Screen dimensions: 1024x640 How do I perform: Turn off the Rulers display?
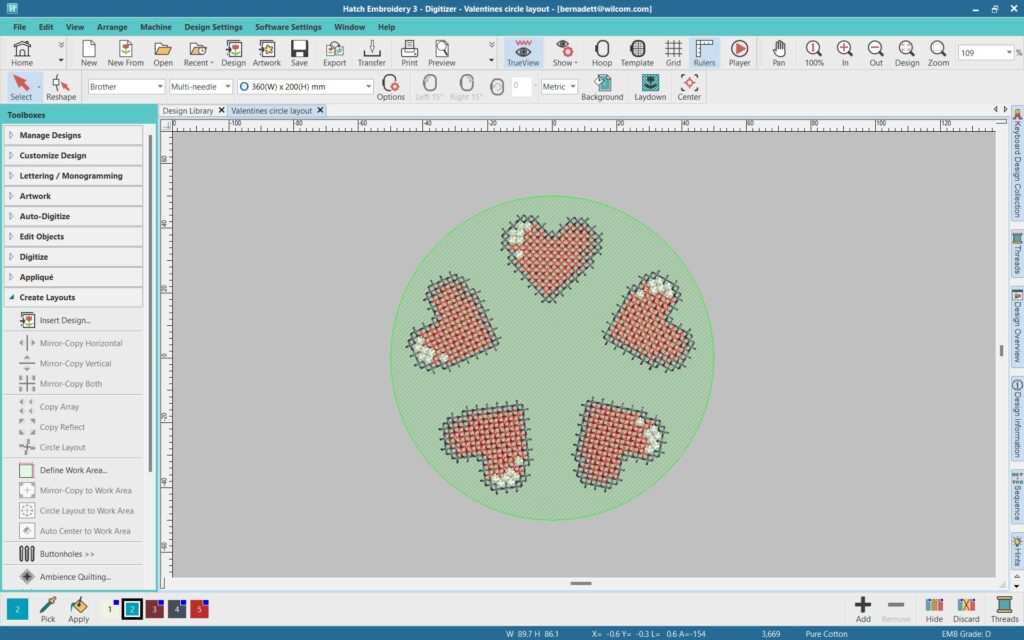pyautogui.click(x=704, y=52)
